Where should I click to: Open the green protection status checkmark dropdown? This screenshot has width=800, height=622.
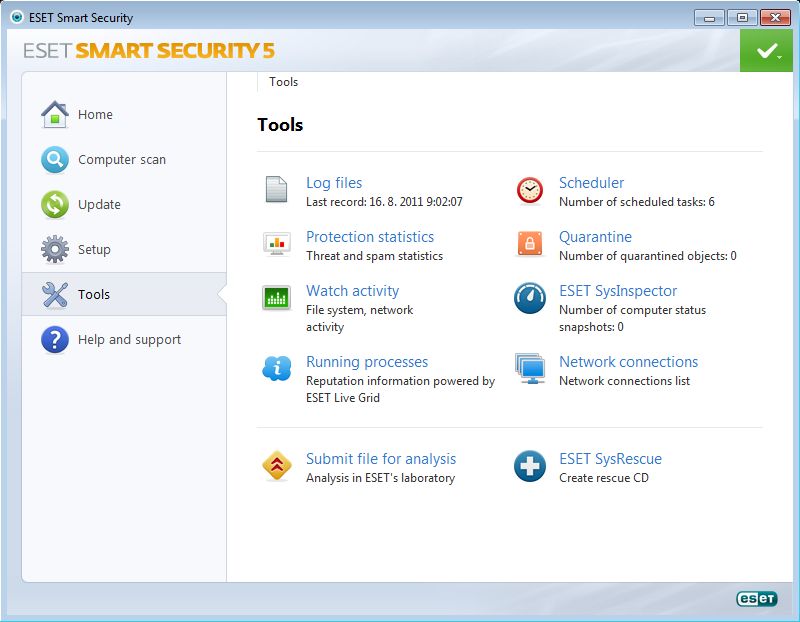pyautogui.click(x=766, y=51)
